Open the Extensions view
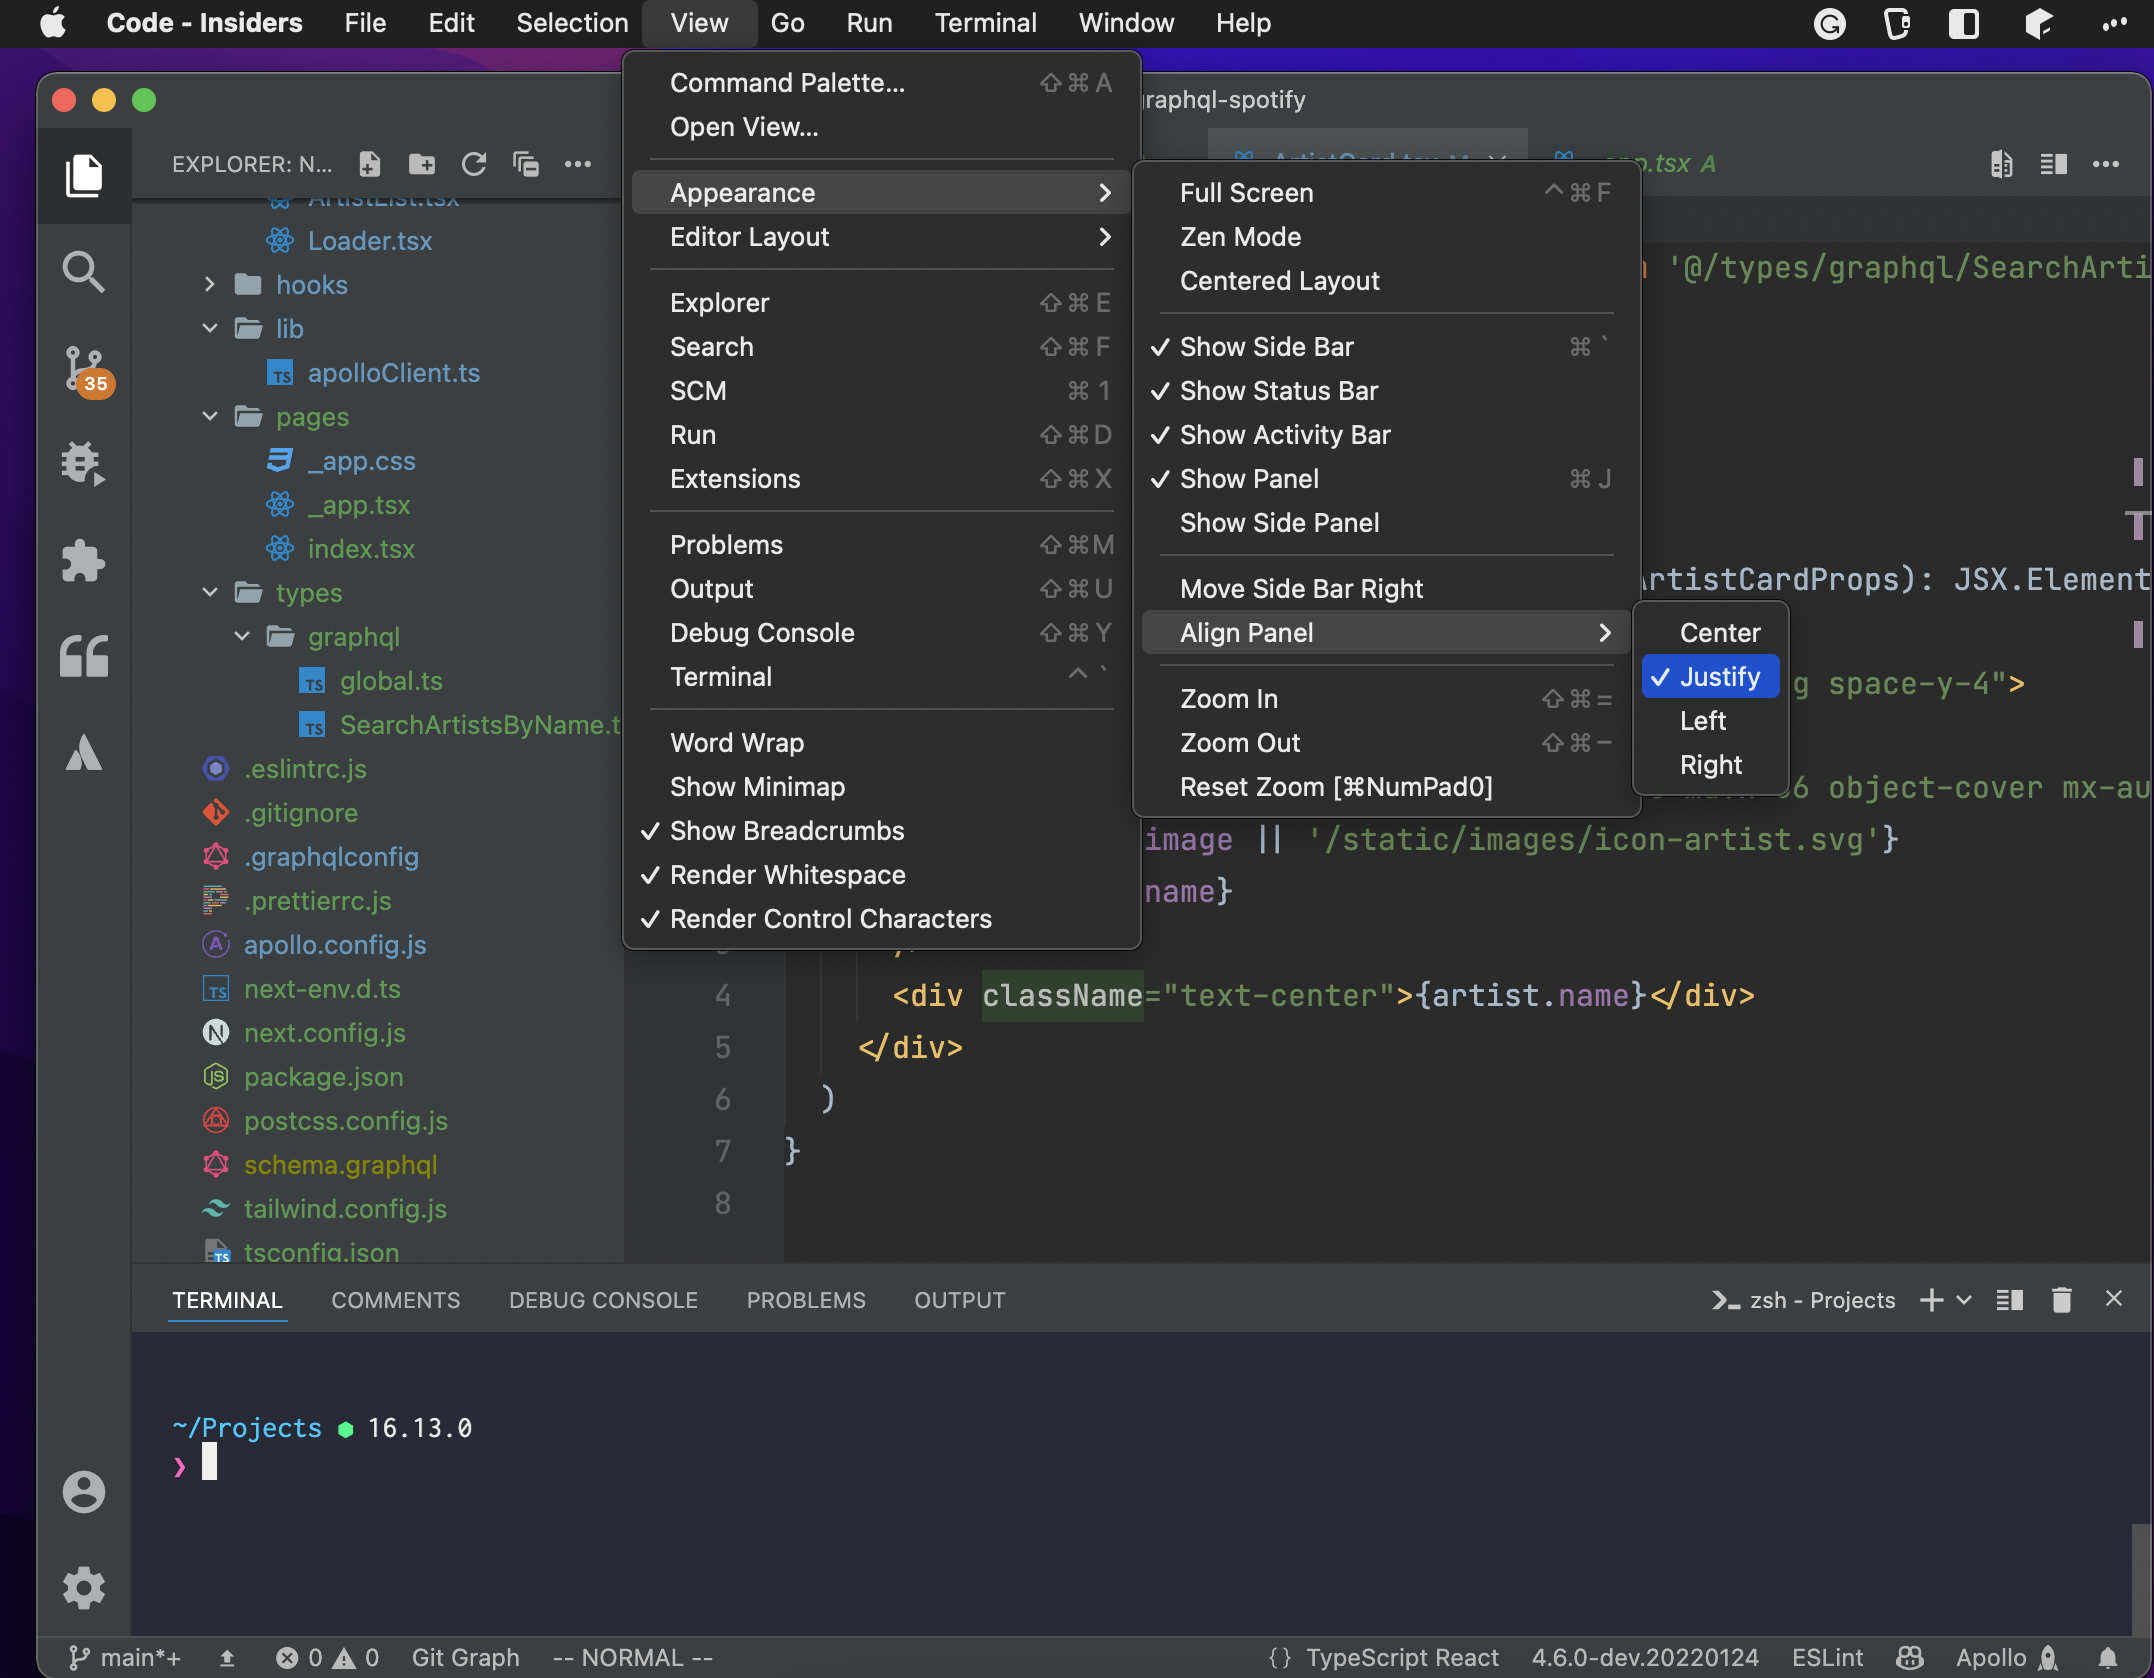The width and height of the screenshot is (2154, 1678). [x=84, y=560]
